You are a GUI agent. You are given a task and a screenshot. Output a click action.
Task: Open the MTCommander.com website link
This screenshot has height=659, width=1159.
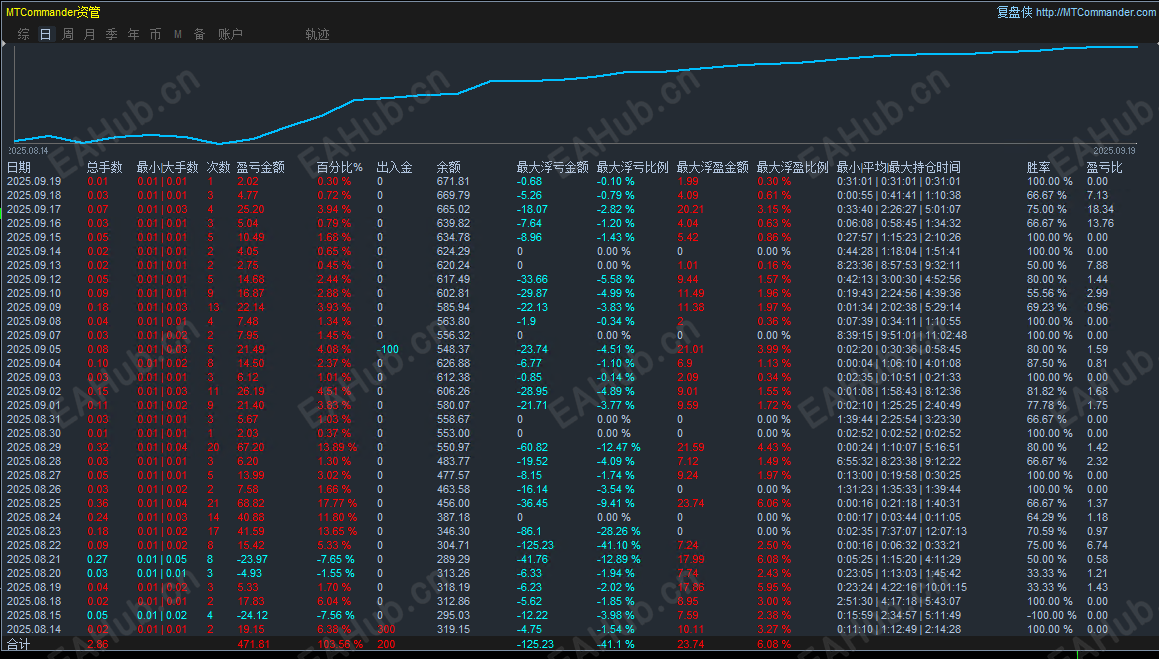coord(1095,12)
